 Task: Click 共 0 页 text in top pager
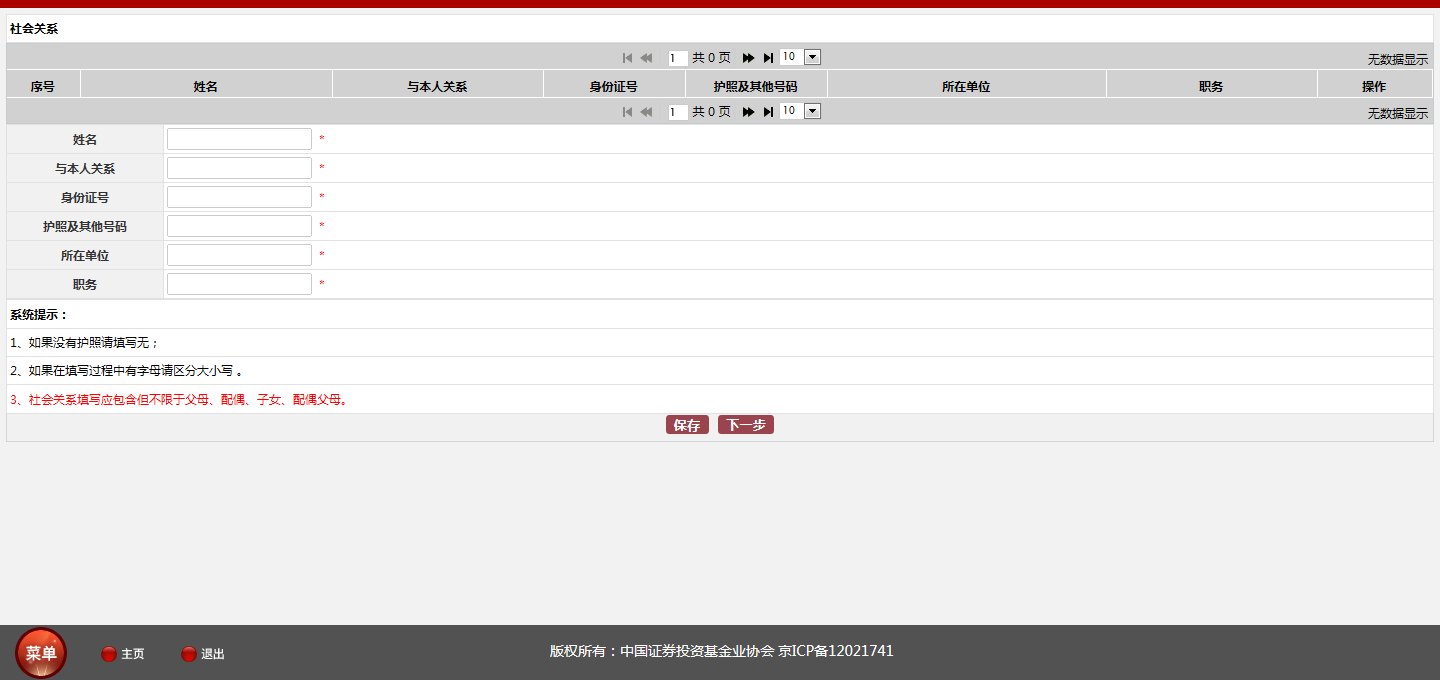711,58
